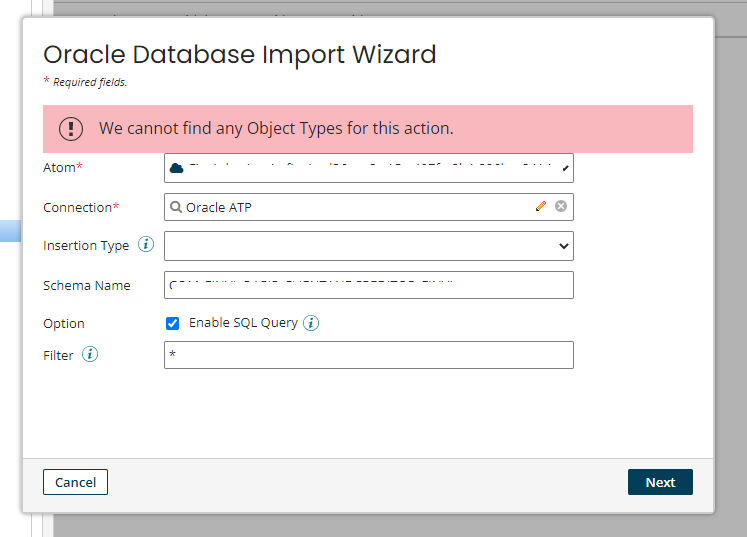Open the Insertion Type info icon

pos(146,244)
